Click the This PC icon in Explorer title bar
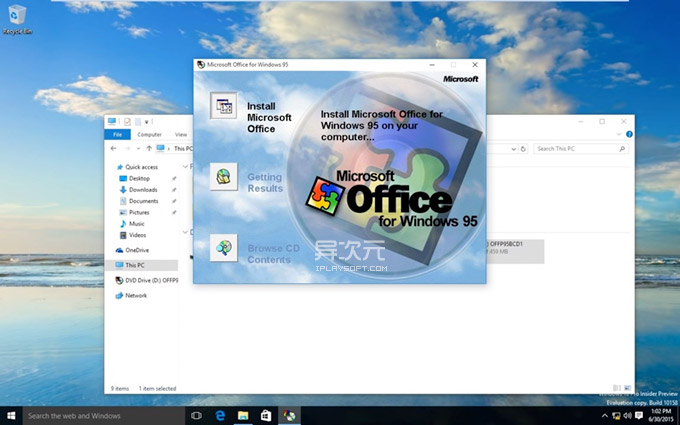This screenshot has height=425, width=680. [x=112, y=121]
